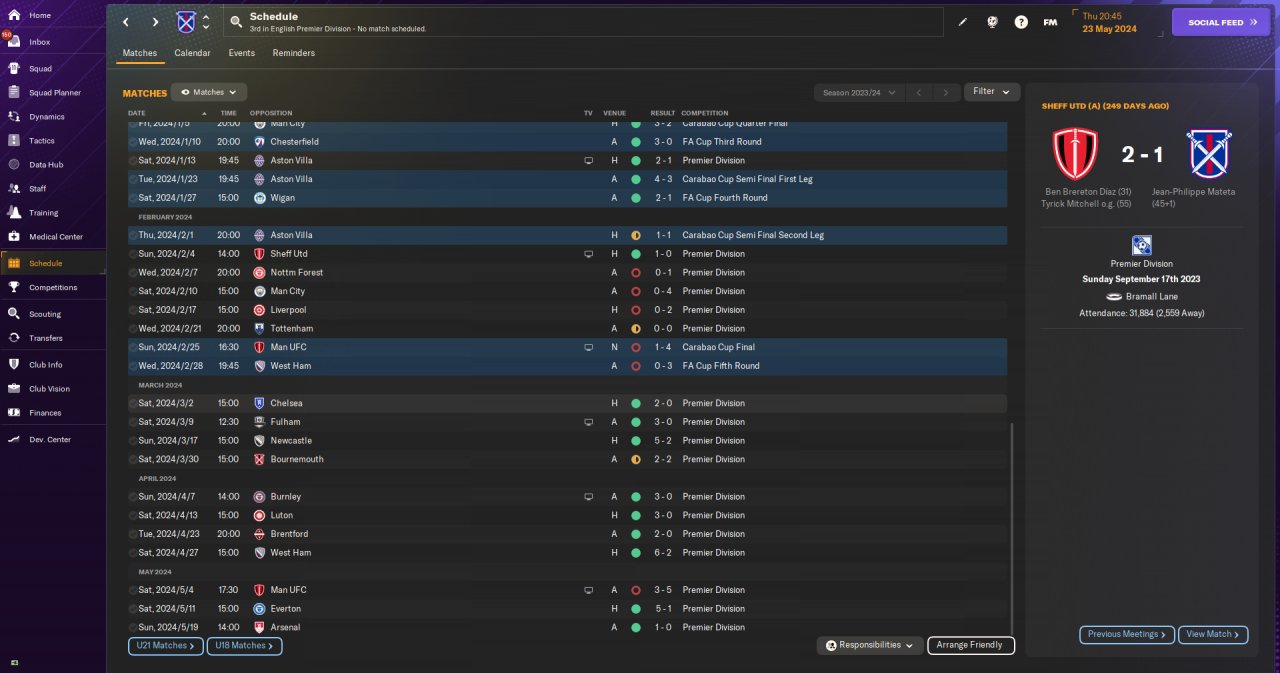The height and width of the screenshot is (673, 1280).
Task: Open the Social Feed button
Action: point(1220,22)
